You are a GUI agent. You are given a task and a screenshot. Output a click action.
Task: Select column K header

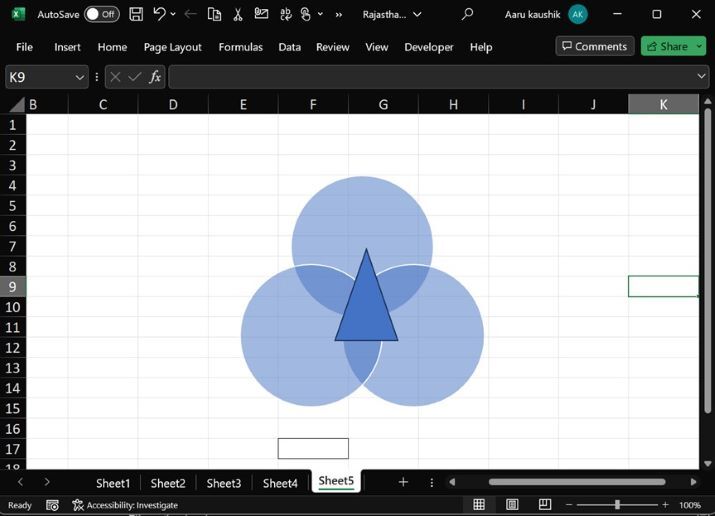[x=663, y=104]
